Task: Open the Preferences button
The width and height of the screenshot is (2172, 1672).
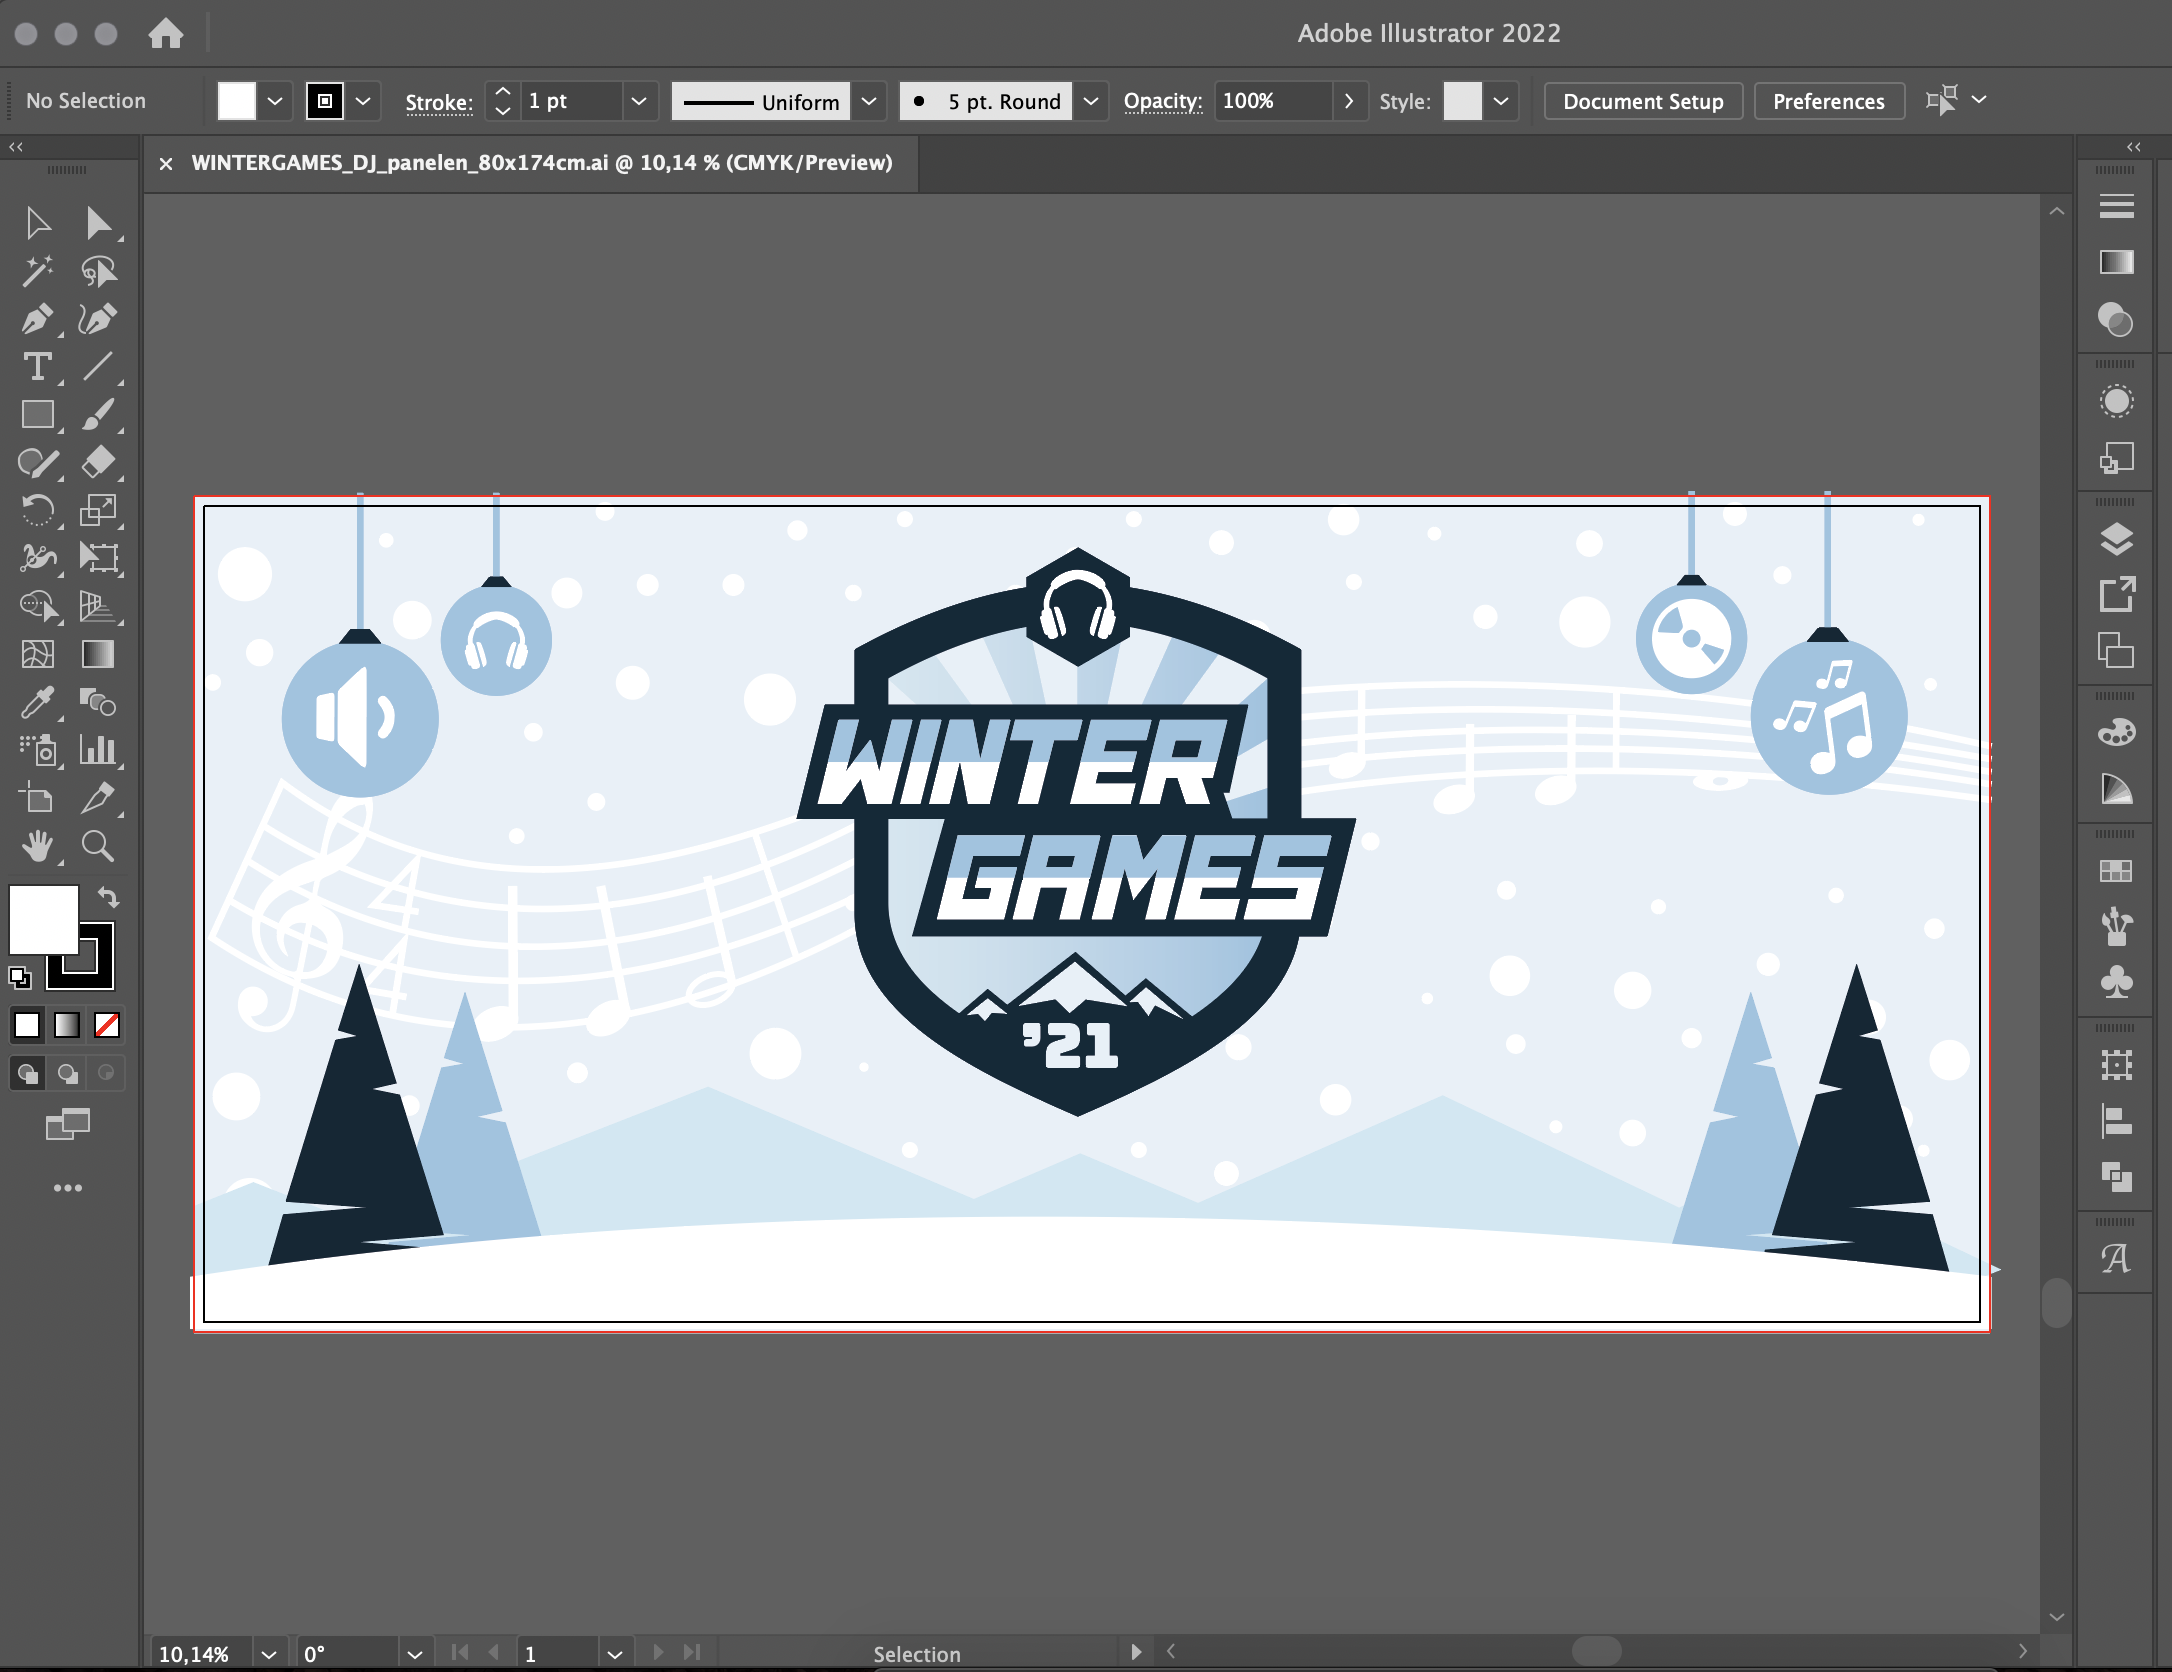Action: pos(1828,101)
